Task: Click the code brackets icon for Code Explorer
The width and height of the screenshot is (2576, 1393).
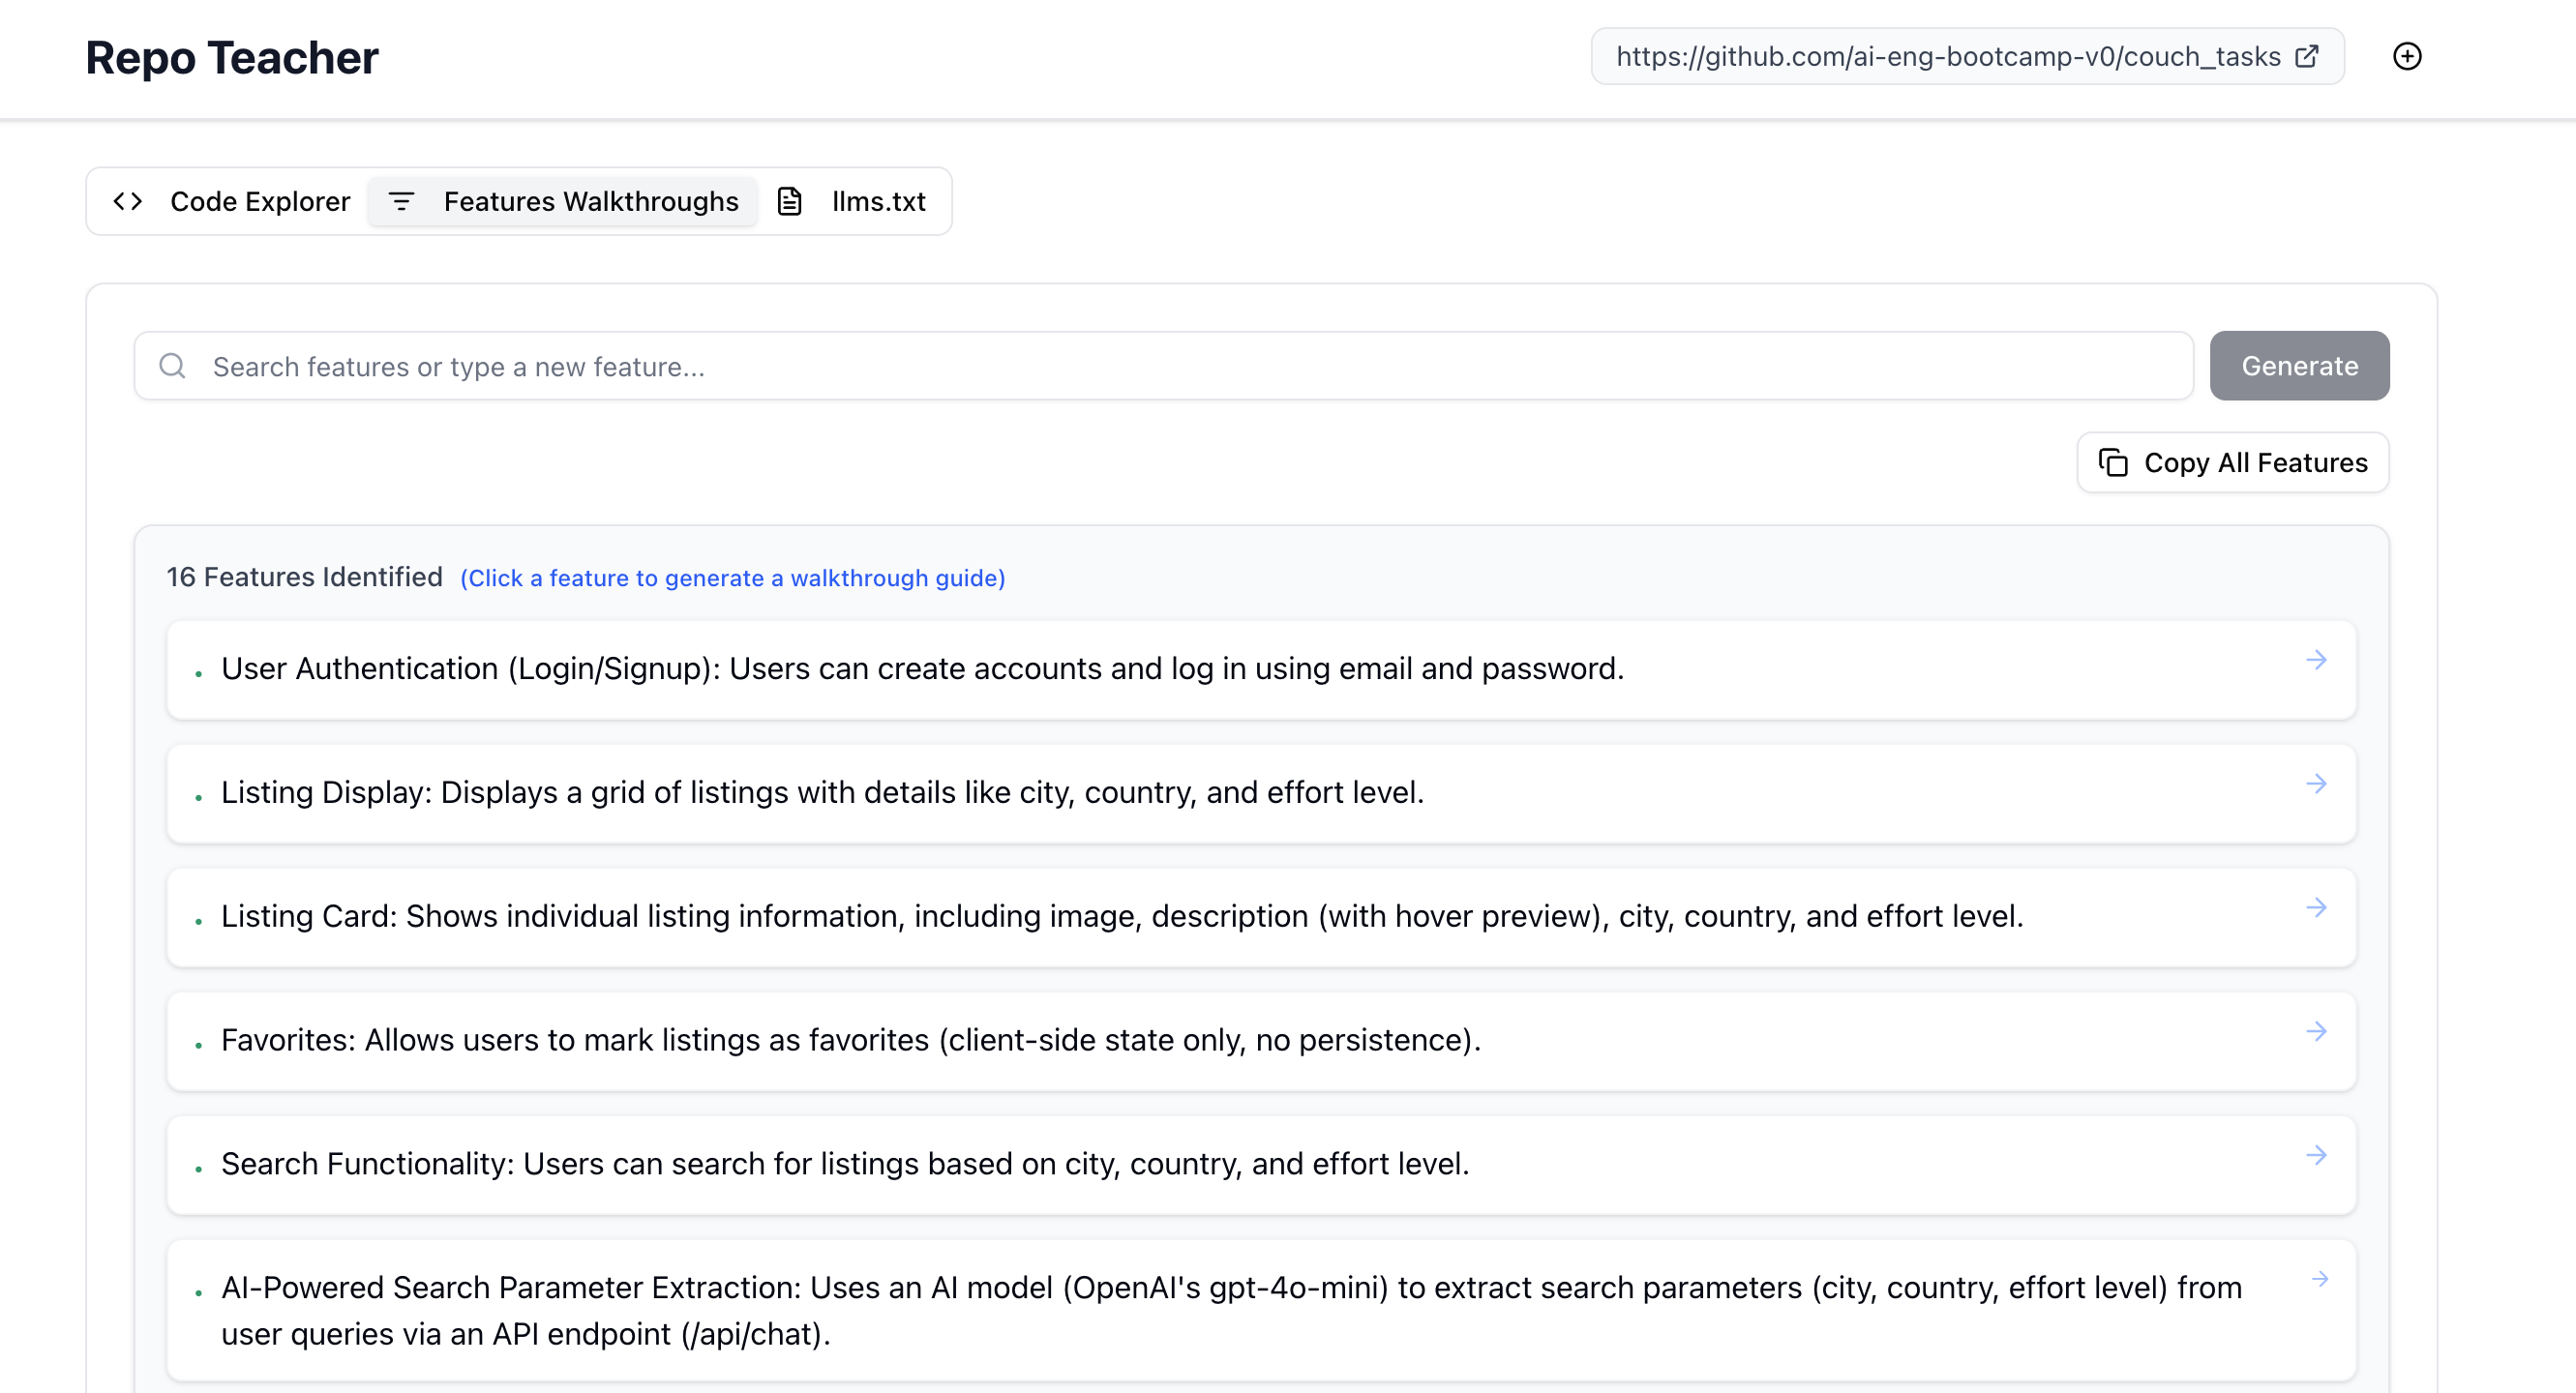Action: pyautogui.click(x=128, y=201)
